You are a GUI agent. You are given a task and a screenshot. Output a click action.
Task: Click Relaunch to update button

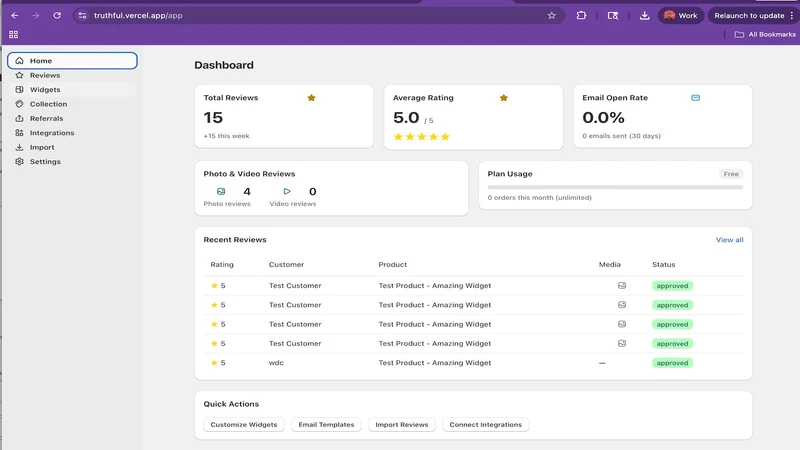pyautogui.click(x=753, y=15)
